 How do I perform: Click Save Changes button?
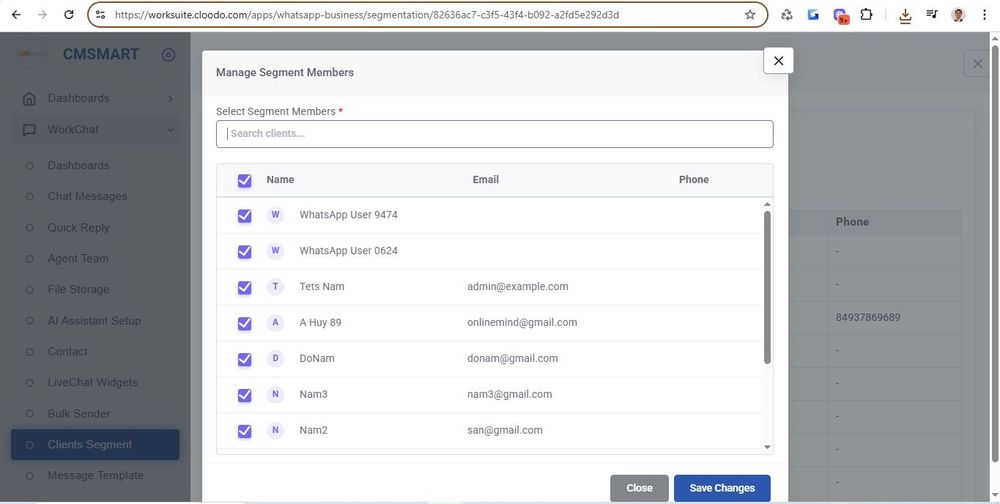[721, 488]
